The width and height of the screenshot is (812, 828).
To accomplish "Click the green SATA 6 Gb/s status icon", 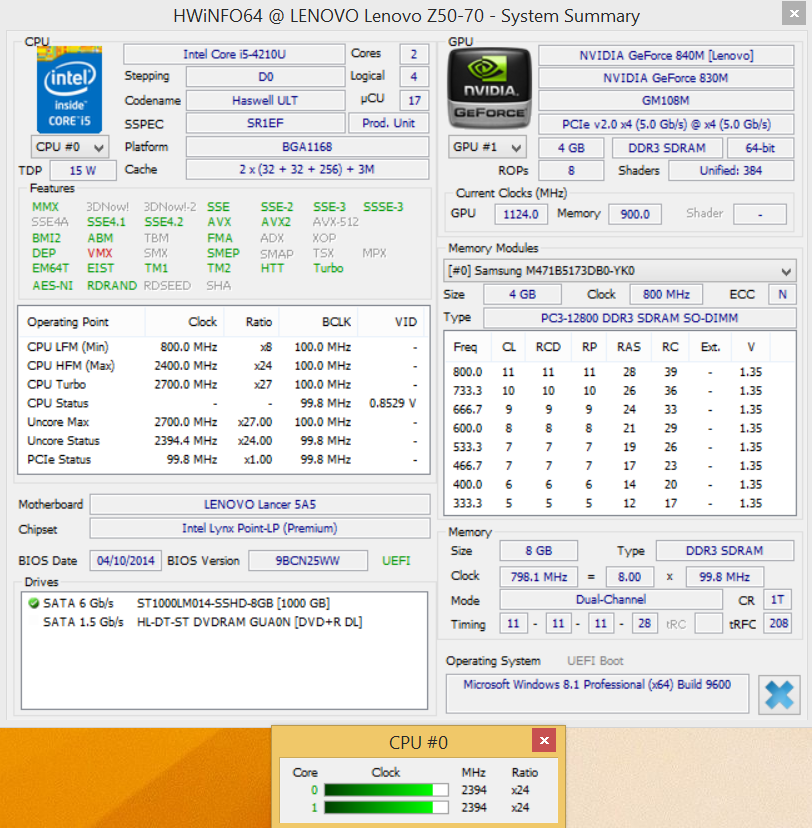I will (x=34, y=603).
